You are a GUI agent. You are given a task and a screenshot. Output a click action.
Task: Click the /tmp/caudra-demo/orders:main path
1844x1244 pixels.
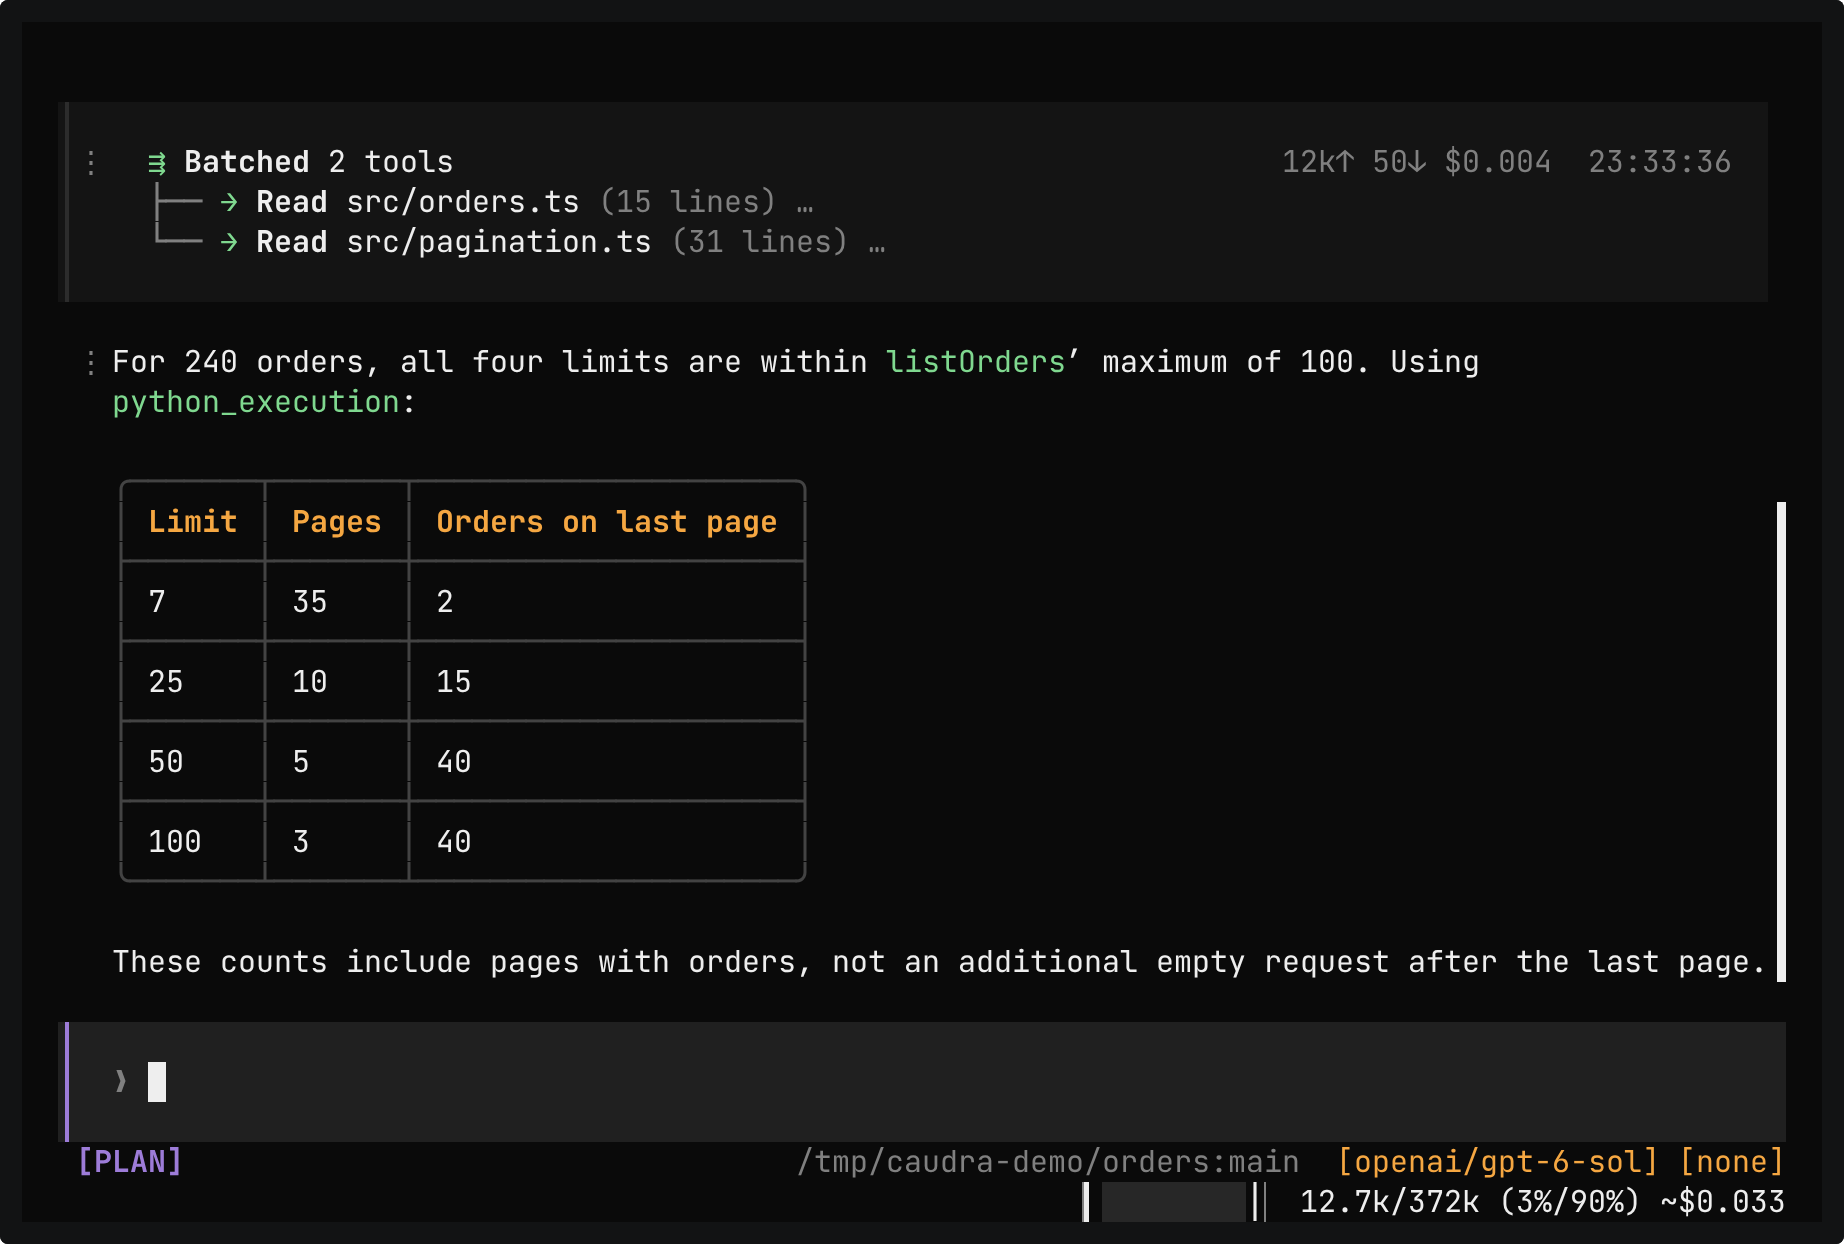pos(1048,1161)
